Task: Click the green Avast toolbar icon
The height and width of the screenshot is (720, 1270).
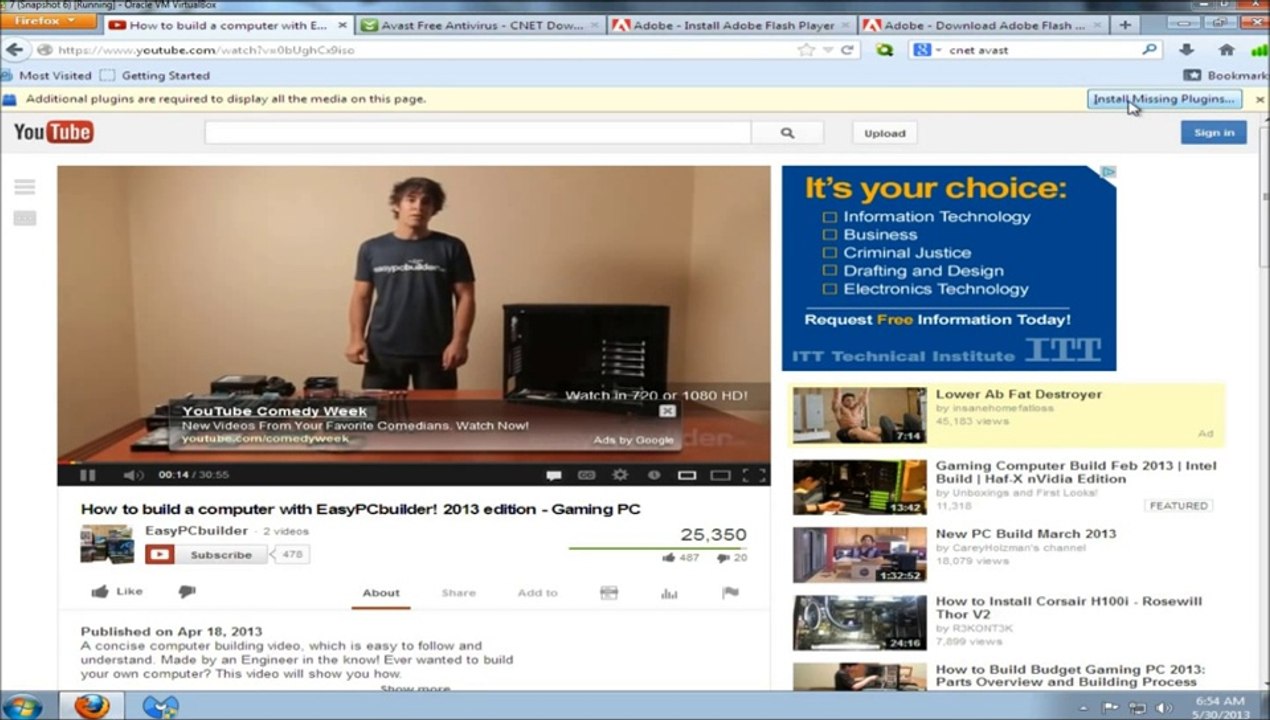Action: [x=885, y=50]
